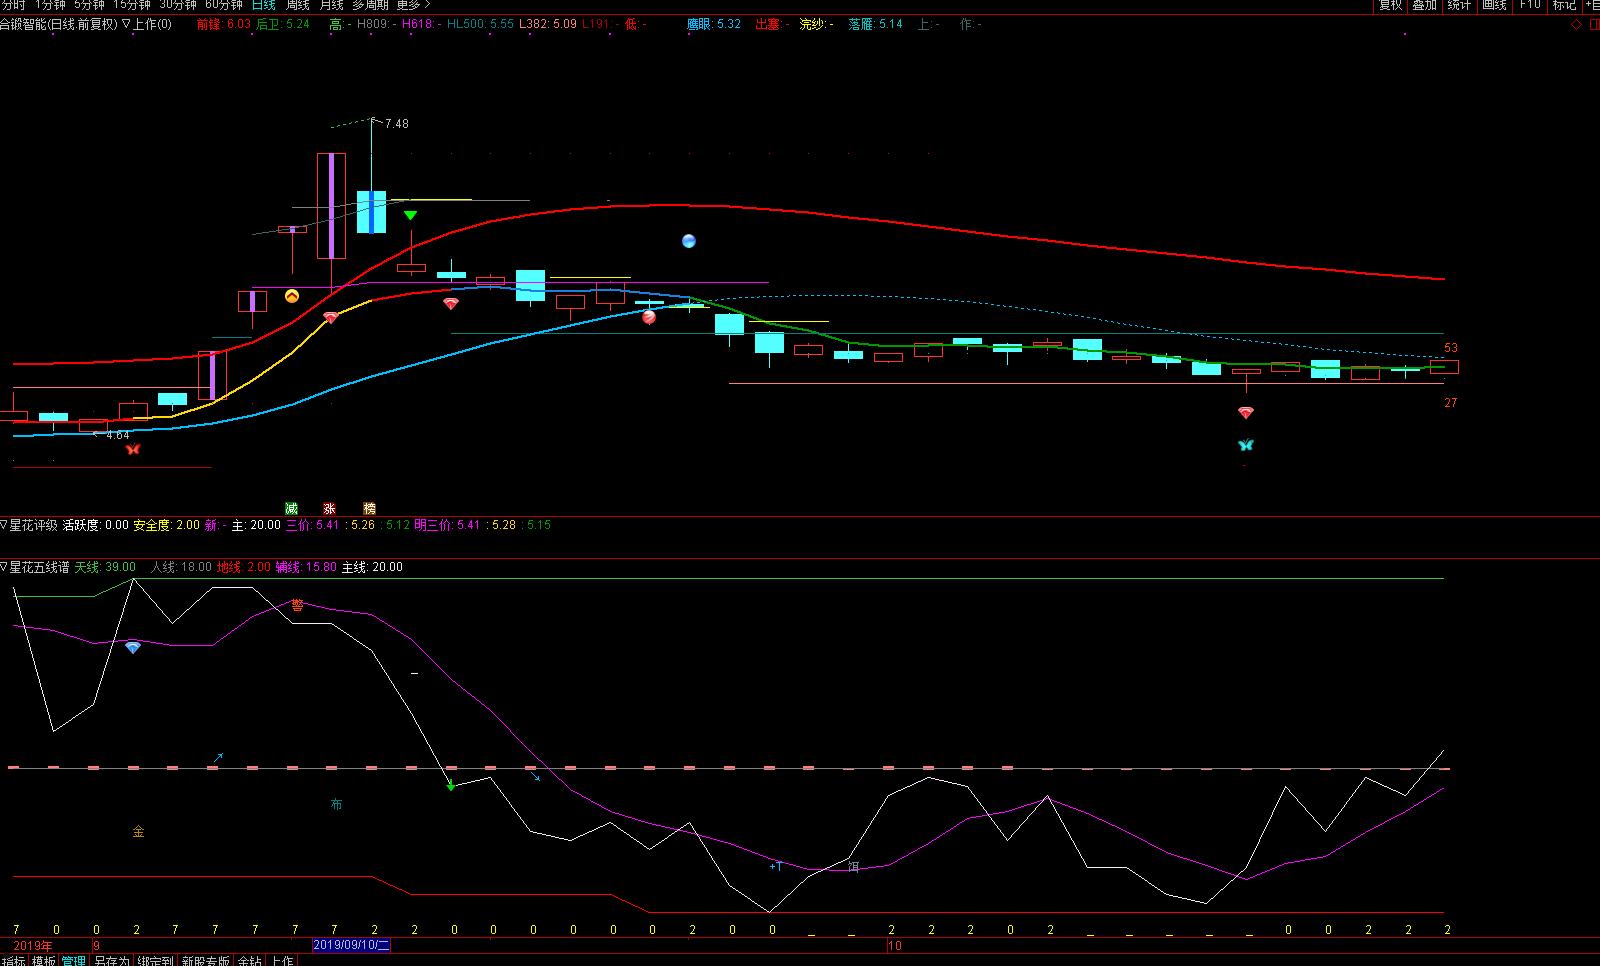Click the 绑定到 bind-to tab
The image size is (1600, 966).
click(155, 961)
